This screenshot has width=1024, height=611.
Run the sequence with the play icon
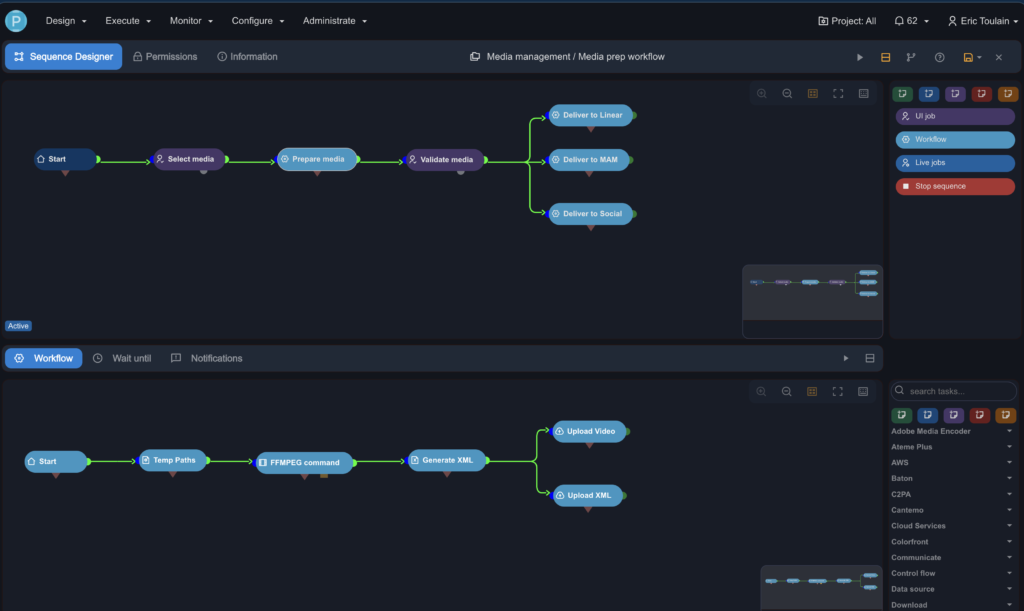tap(860, 57)
